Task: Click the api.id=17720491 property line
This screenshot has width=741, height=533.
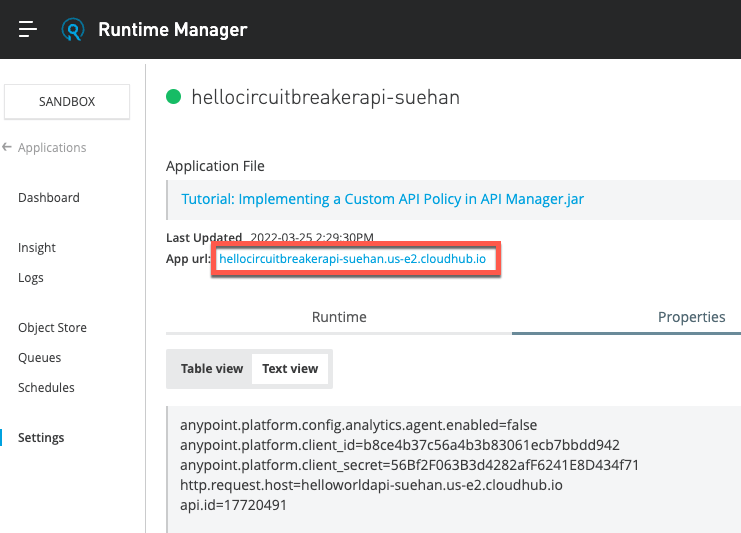Action: point(233,505)
